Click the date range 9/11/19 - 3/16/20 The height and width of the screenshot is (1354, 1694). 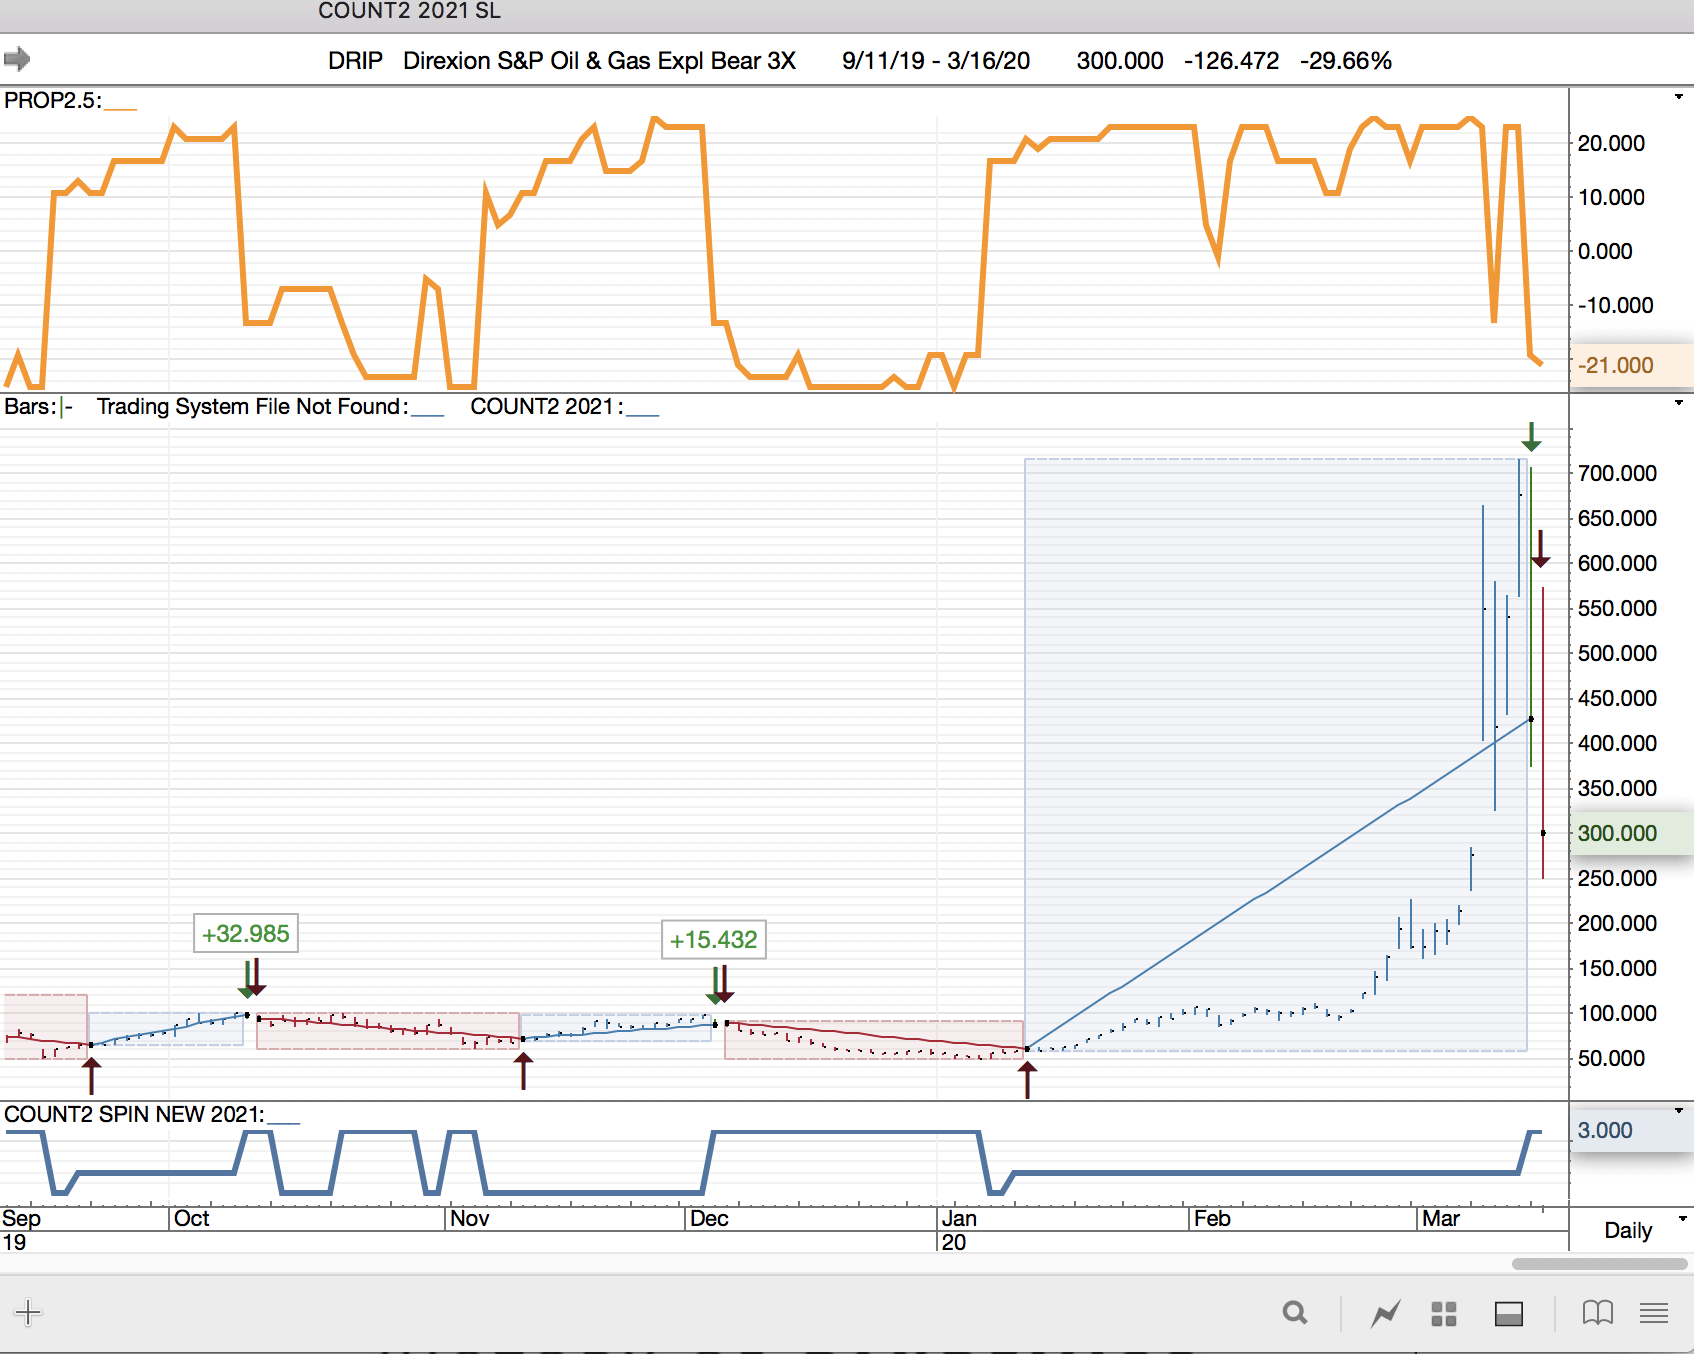pyautogui.click(x=936, y=60)
